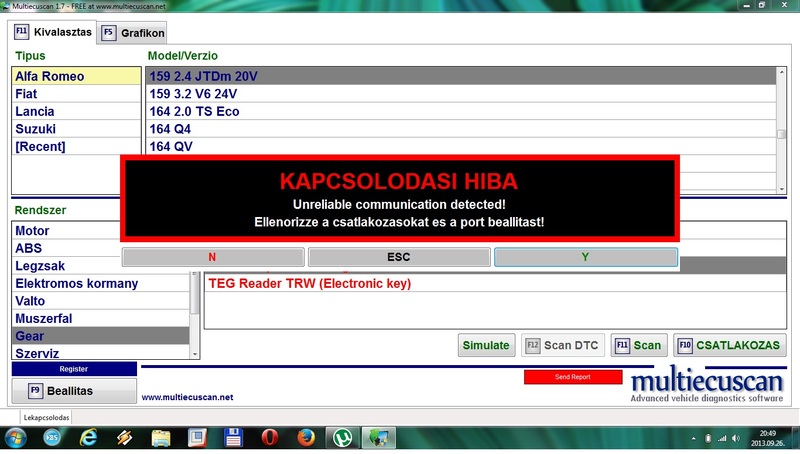
Task: Click the blue Register button
Action: pyautogui.click(x=74, y=369)
